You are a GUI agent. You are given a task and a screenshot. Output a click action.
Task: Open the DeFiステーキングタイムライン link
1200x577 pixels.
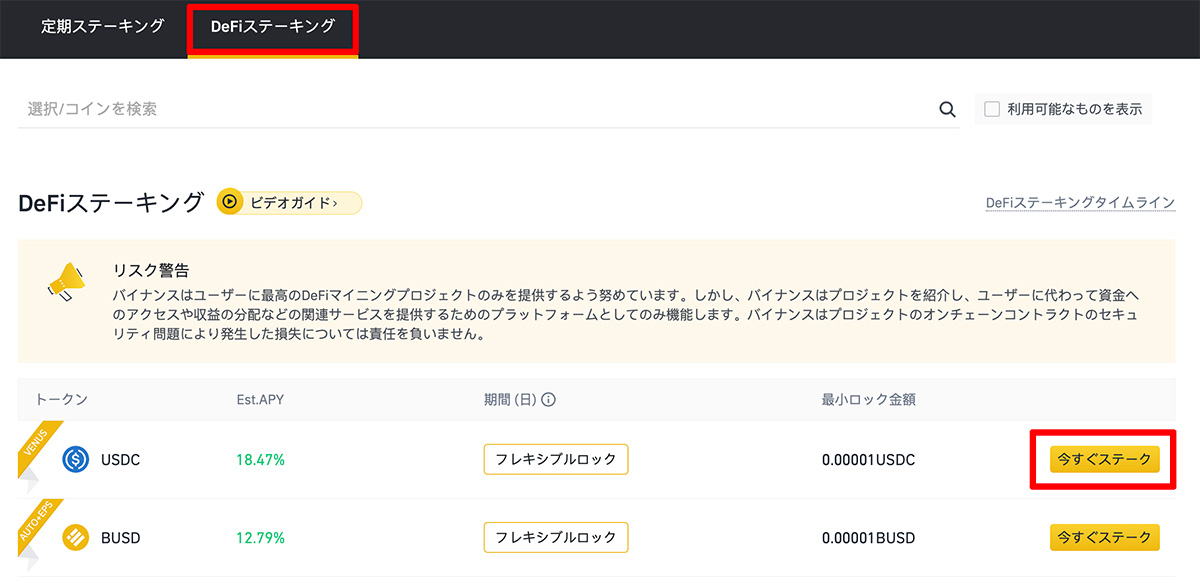point(1080,203)
